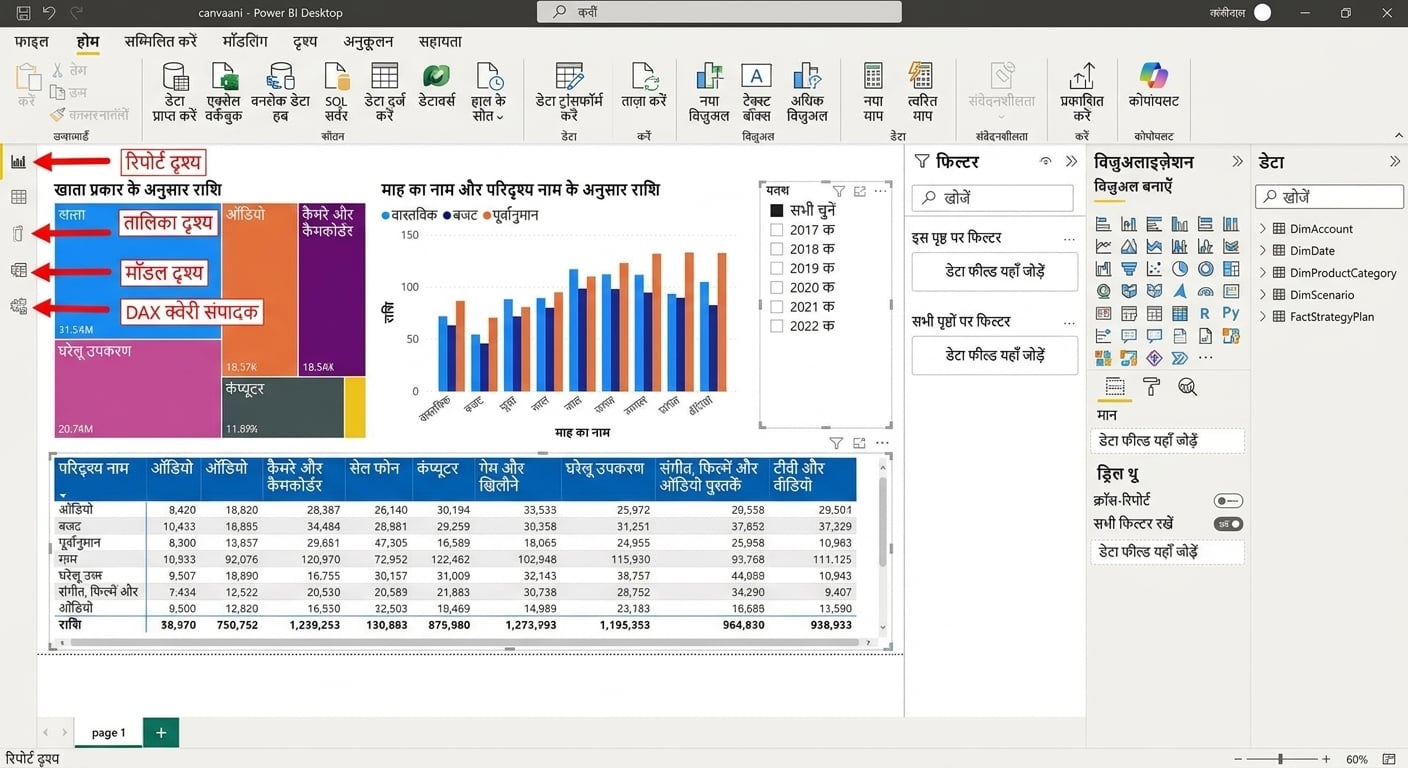Insert a Text Box (टेक्स्ट बॉक्स)

point(757,91)
